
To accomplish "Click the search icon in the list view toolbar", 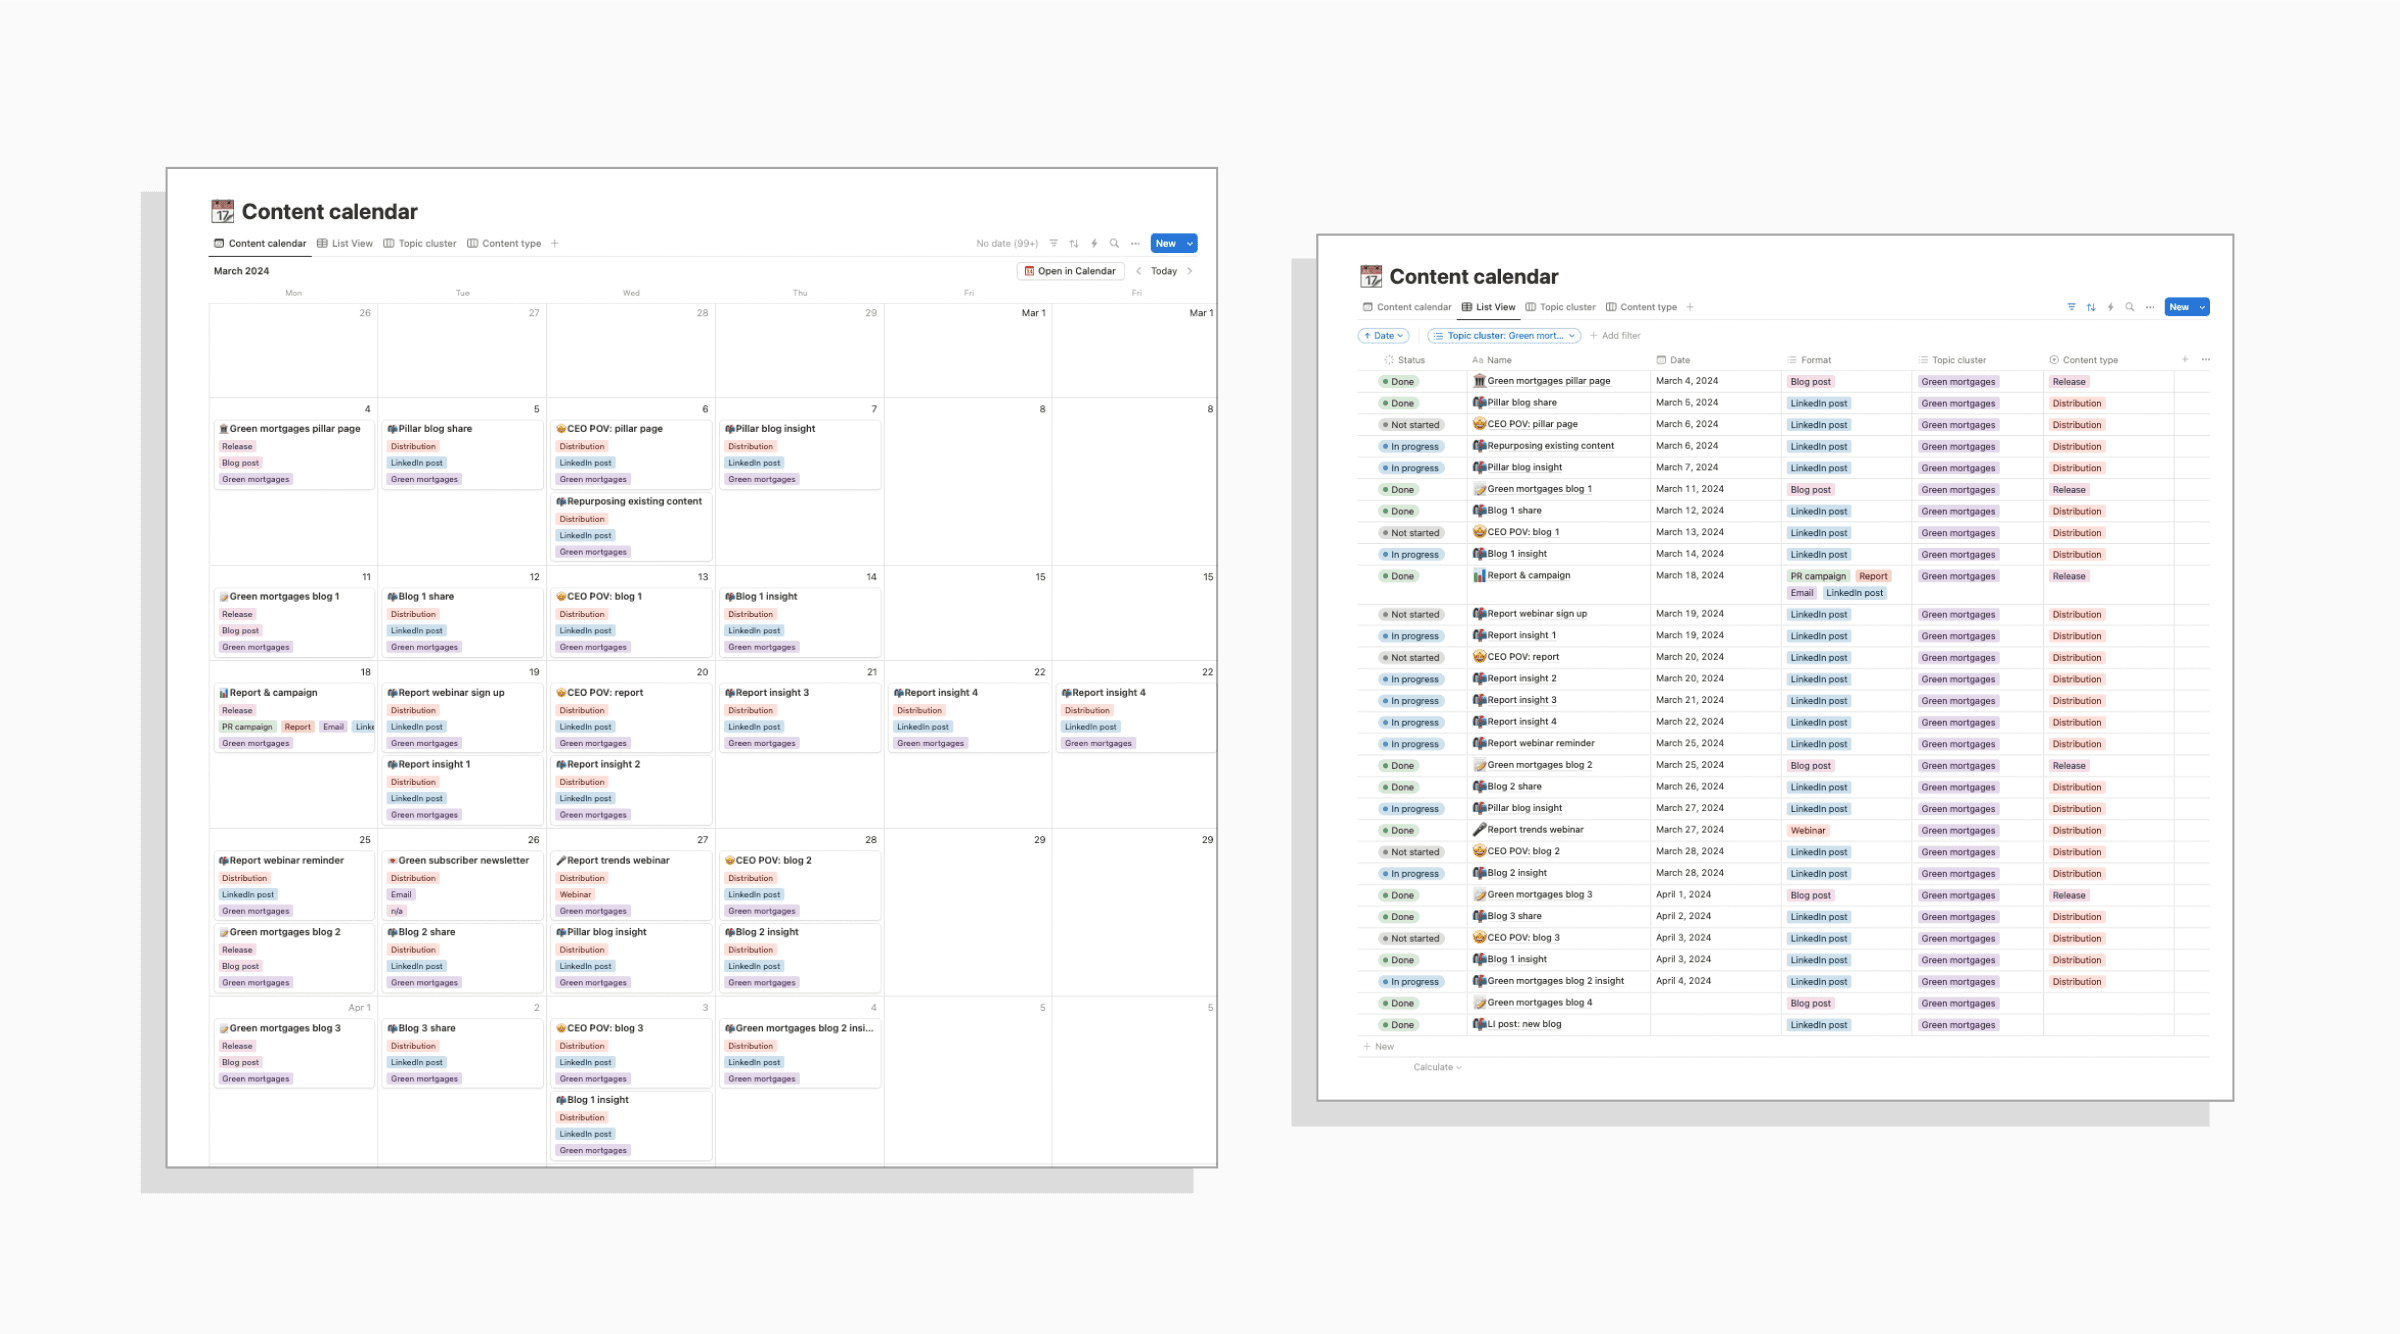I will pos(2130,307).
